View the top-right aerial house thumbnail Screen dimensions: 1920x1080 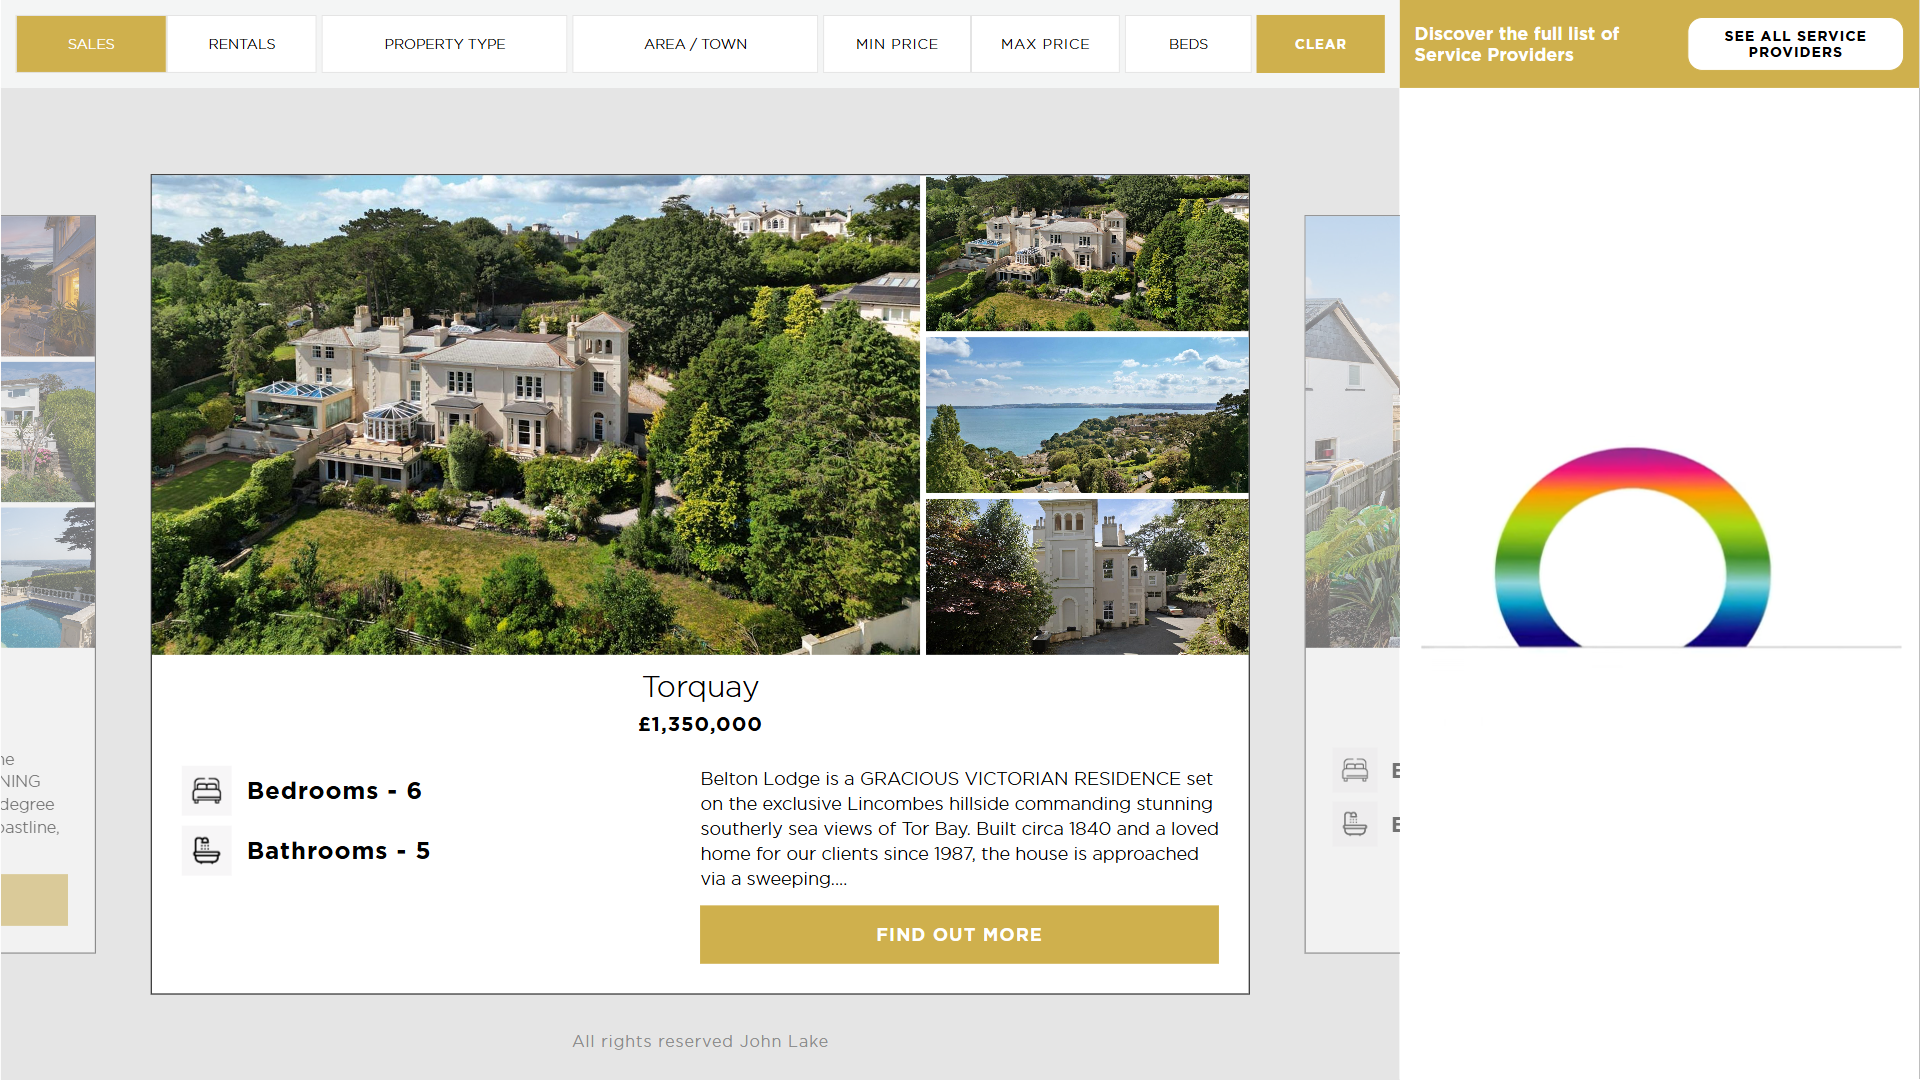coord(1087,253)
